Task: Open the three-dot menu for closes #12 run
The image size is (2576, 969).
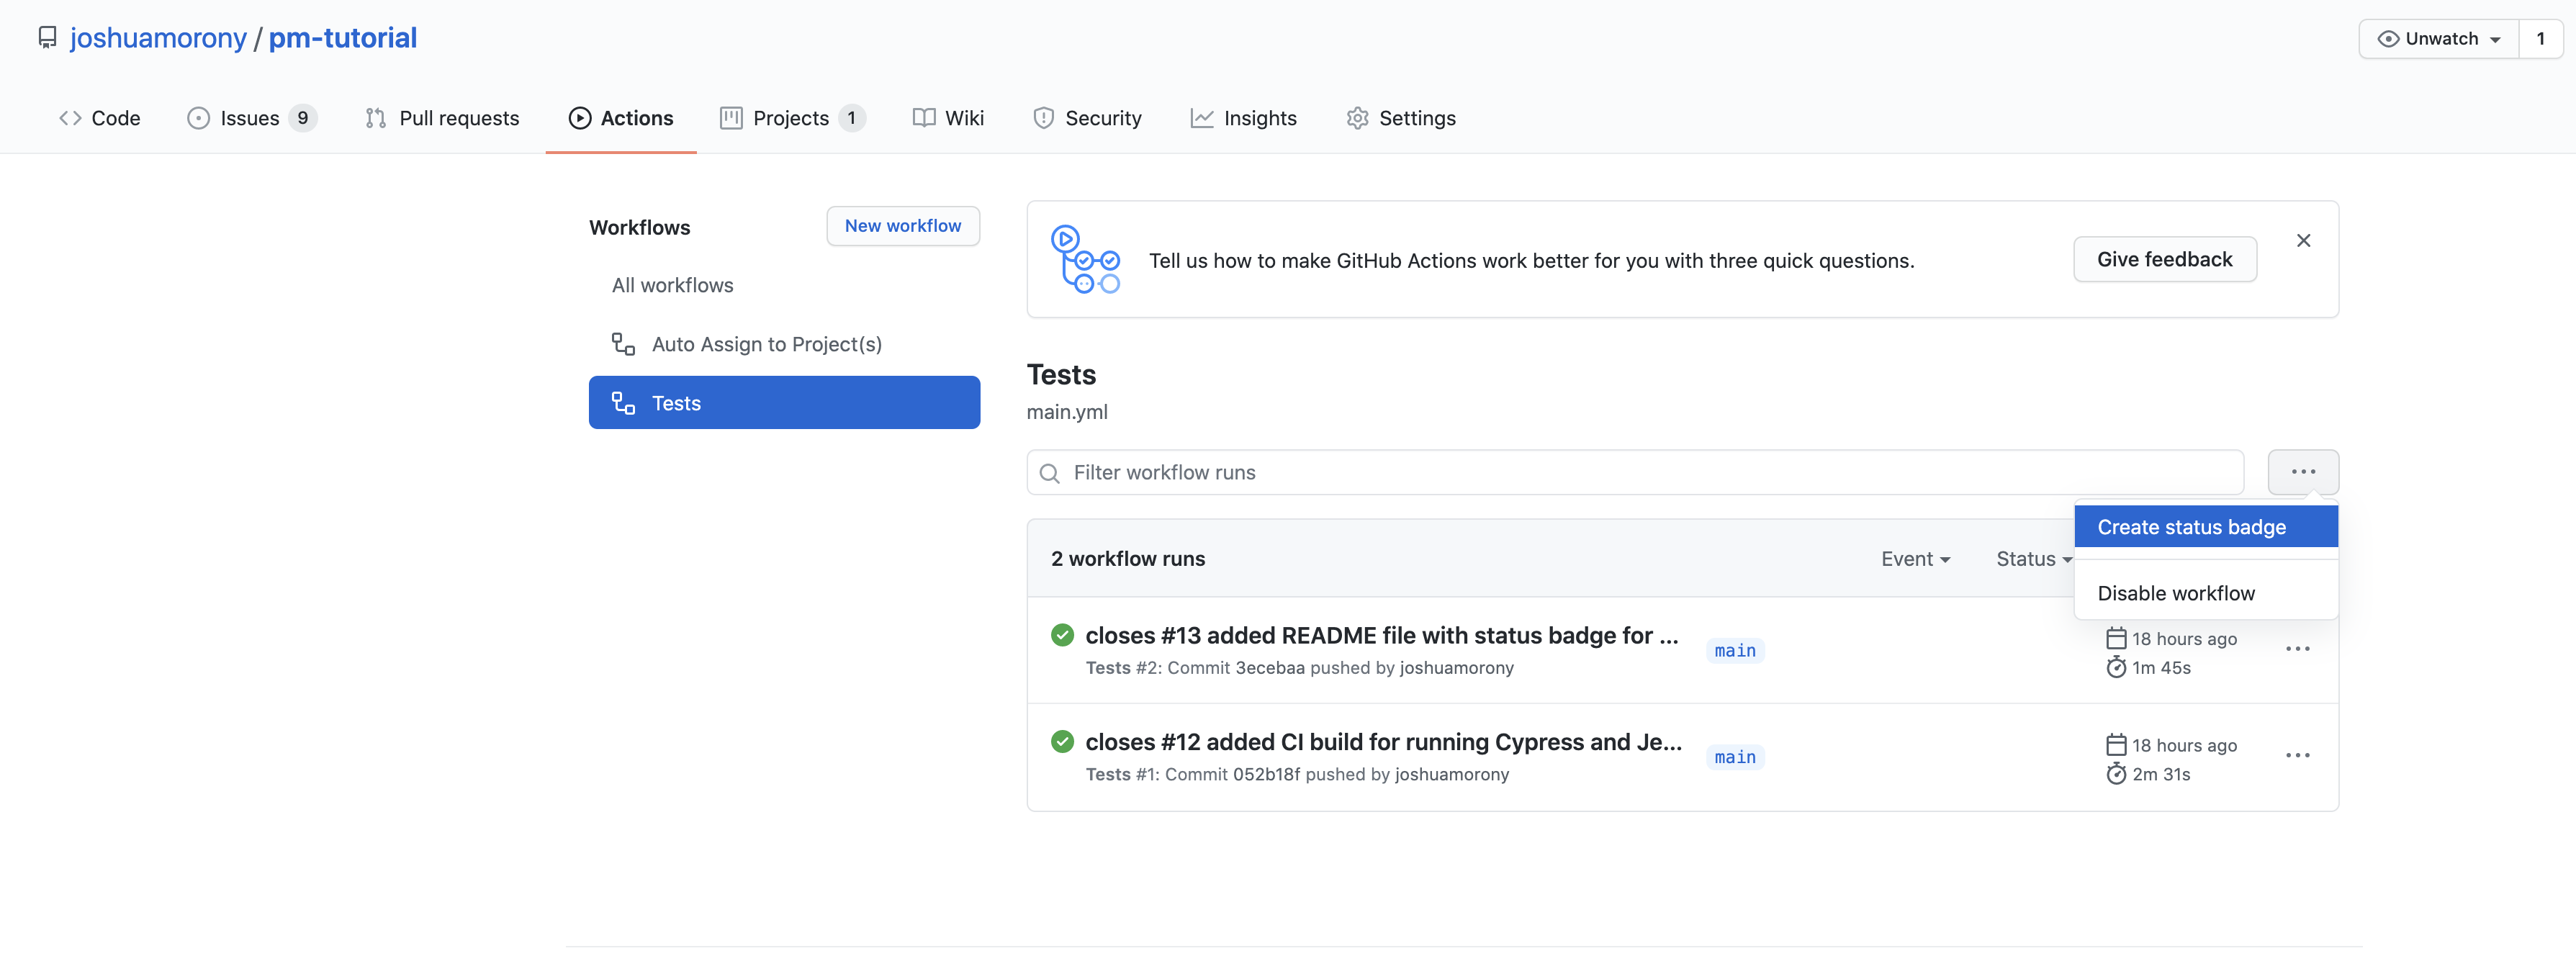Action: pyautogui.click(x=2297, y=756)
